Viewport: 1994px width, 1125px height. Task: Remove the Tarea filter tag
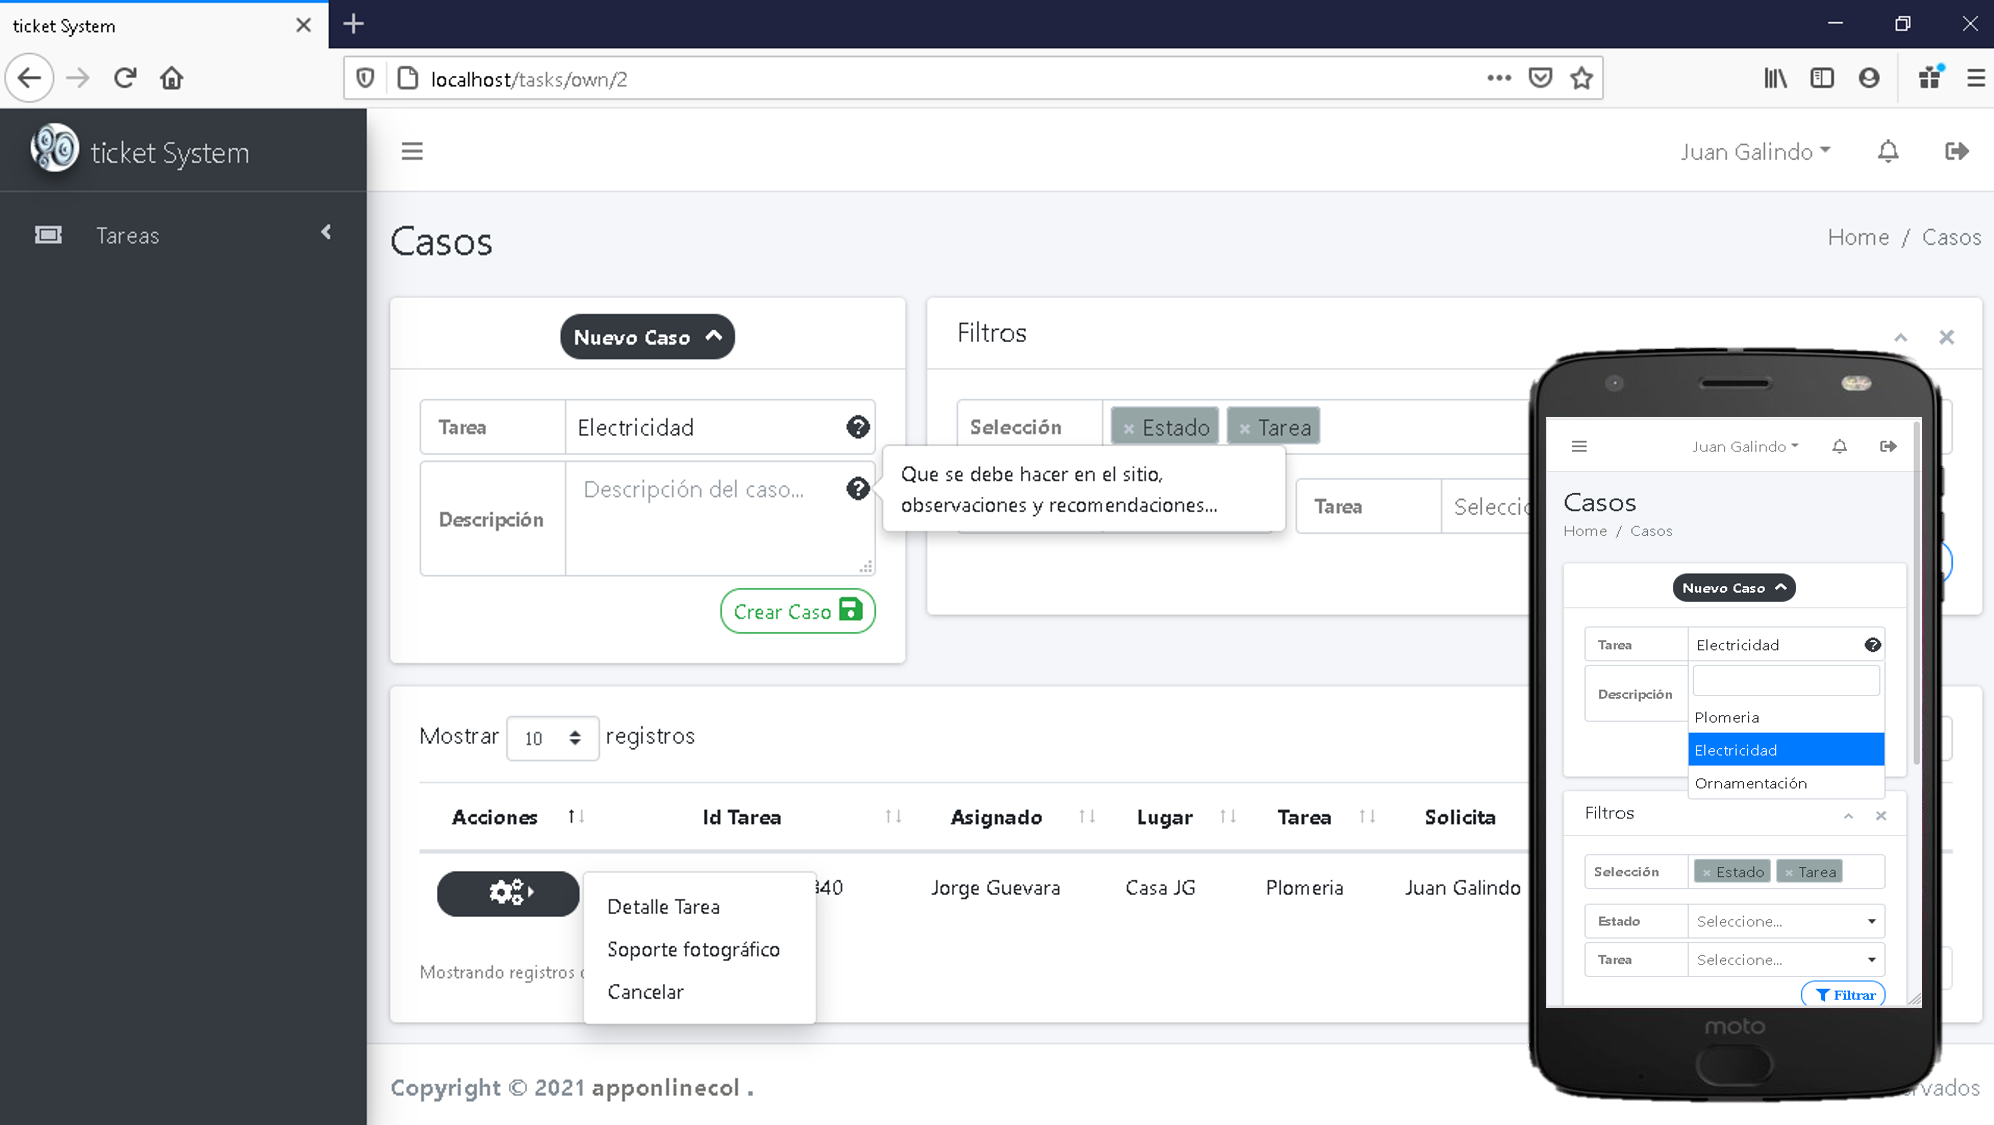[x=1244, y=428]
